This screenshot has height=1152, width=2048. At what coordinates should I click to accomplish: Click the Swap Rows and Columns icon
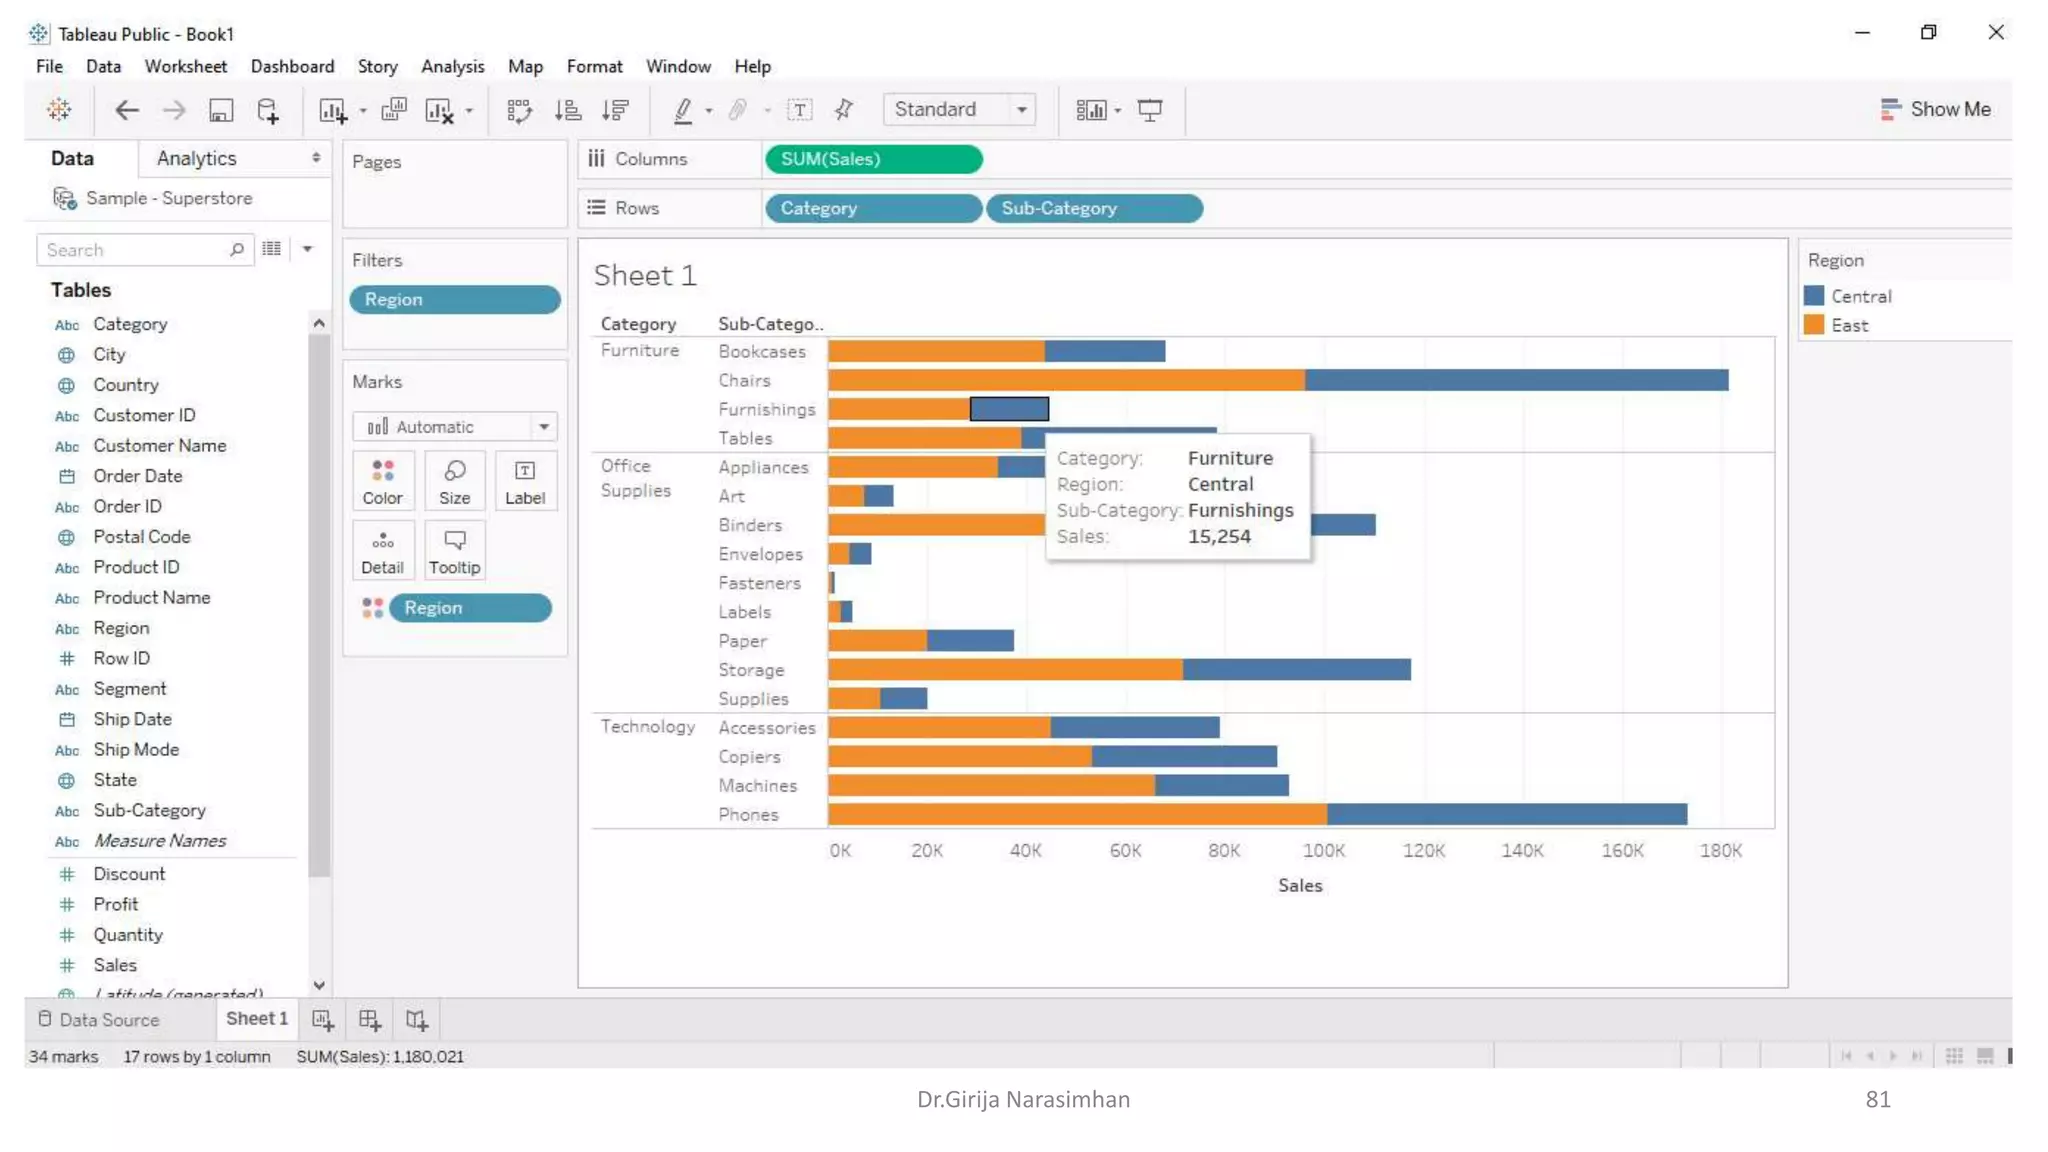click(x=519, y=110)
